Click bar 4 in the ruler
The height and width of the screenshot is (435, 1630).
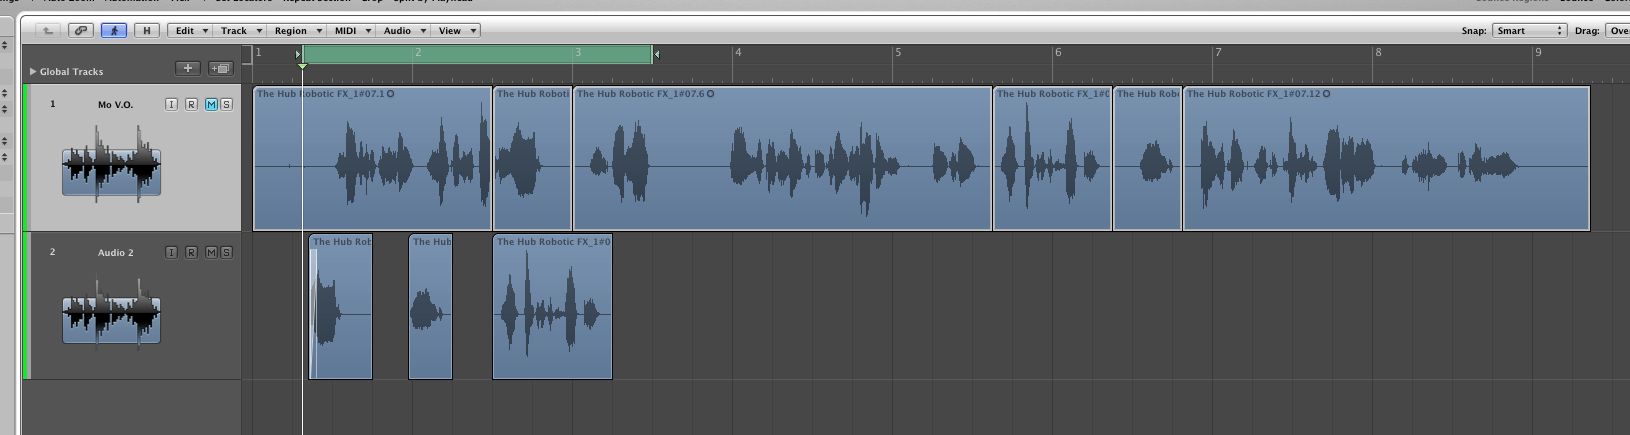[x=739, y=52]
